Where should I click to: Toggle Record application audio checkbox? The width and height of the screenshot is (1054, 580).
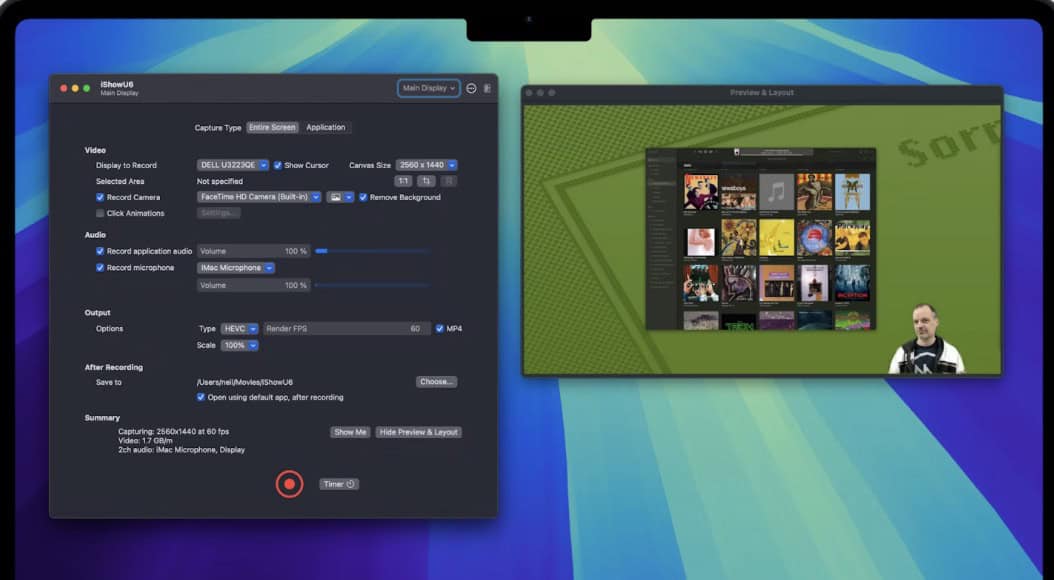100,251
